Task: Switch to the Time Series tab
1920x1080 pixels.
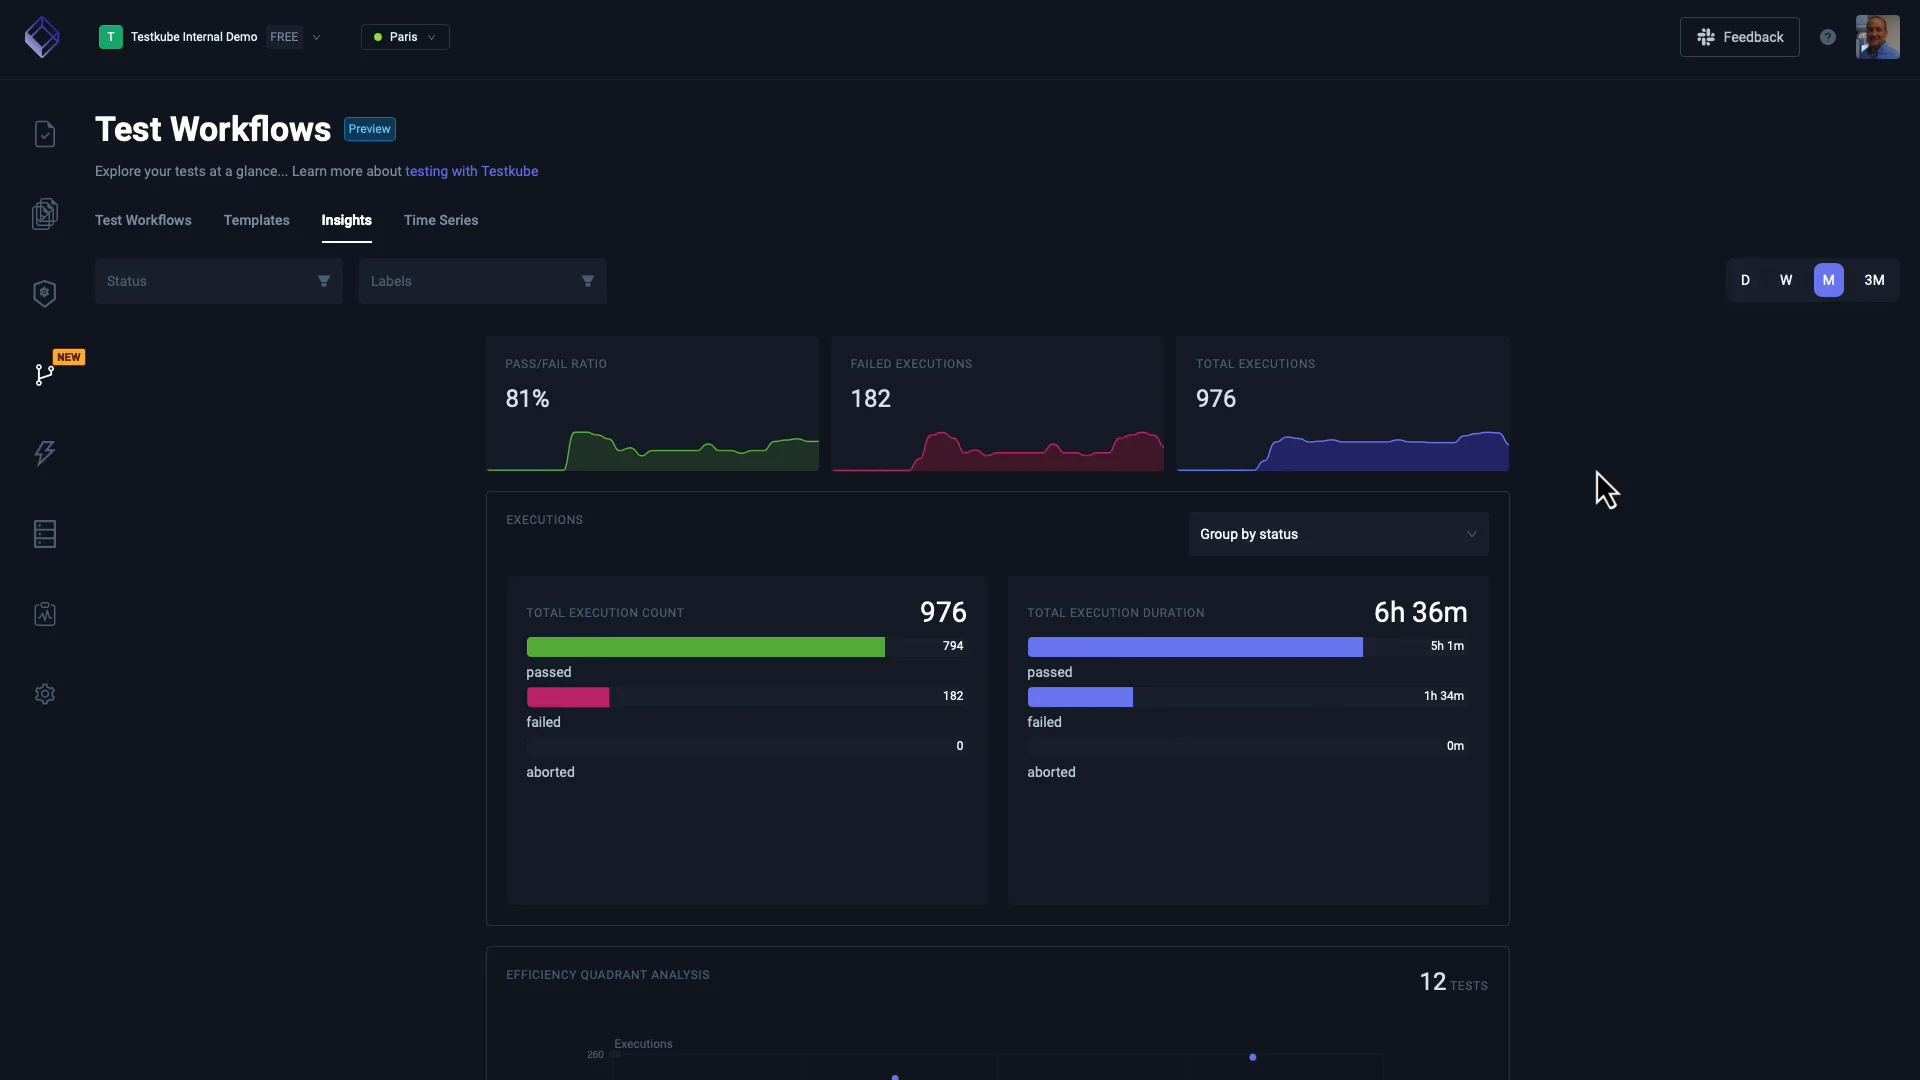Action: click(441, 220)
